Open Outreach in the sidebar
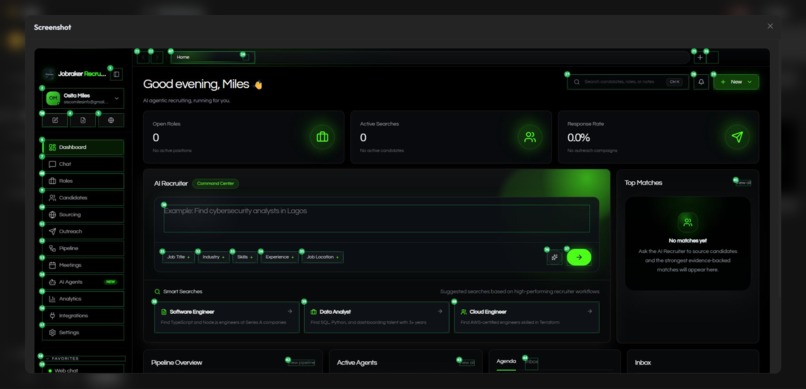 tap(83, 232)
